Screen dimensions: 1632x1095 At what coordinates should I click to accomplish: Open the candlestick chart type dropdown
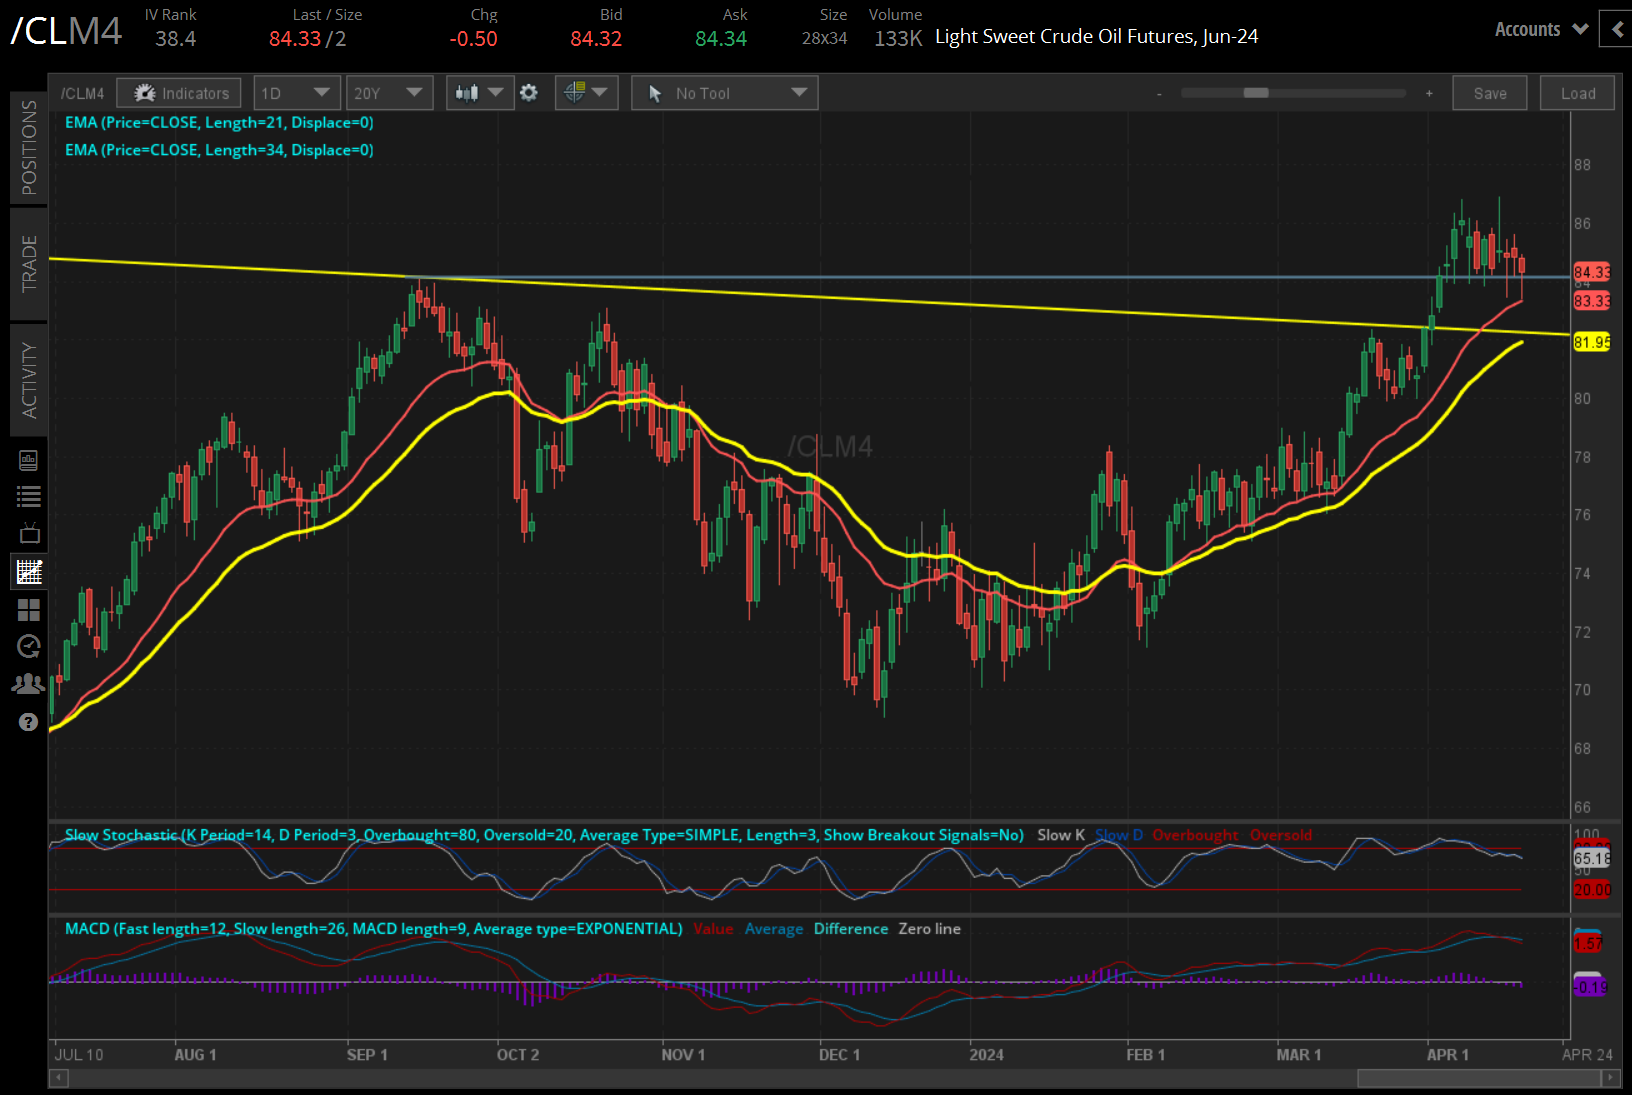click(x=480, y=93)
